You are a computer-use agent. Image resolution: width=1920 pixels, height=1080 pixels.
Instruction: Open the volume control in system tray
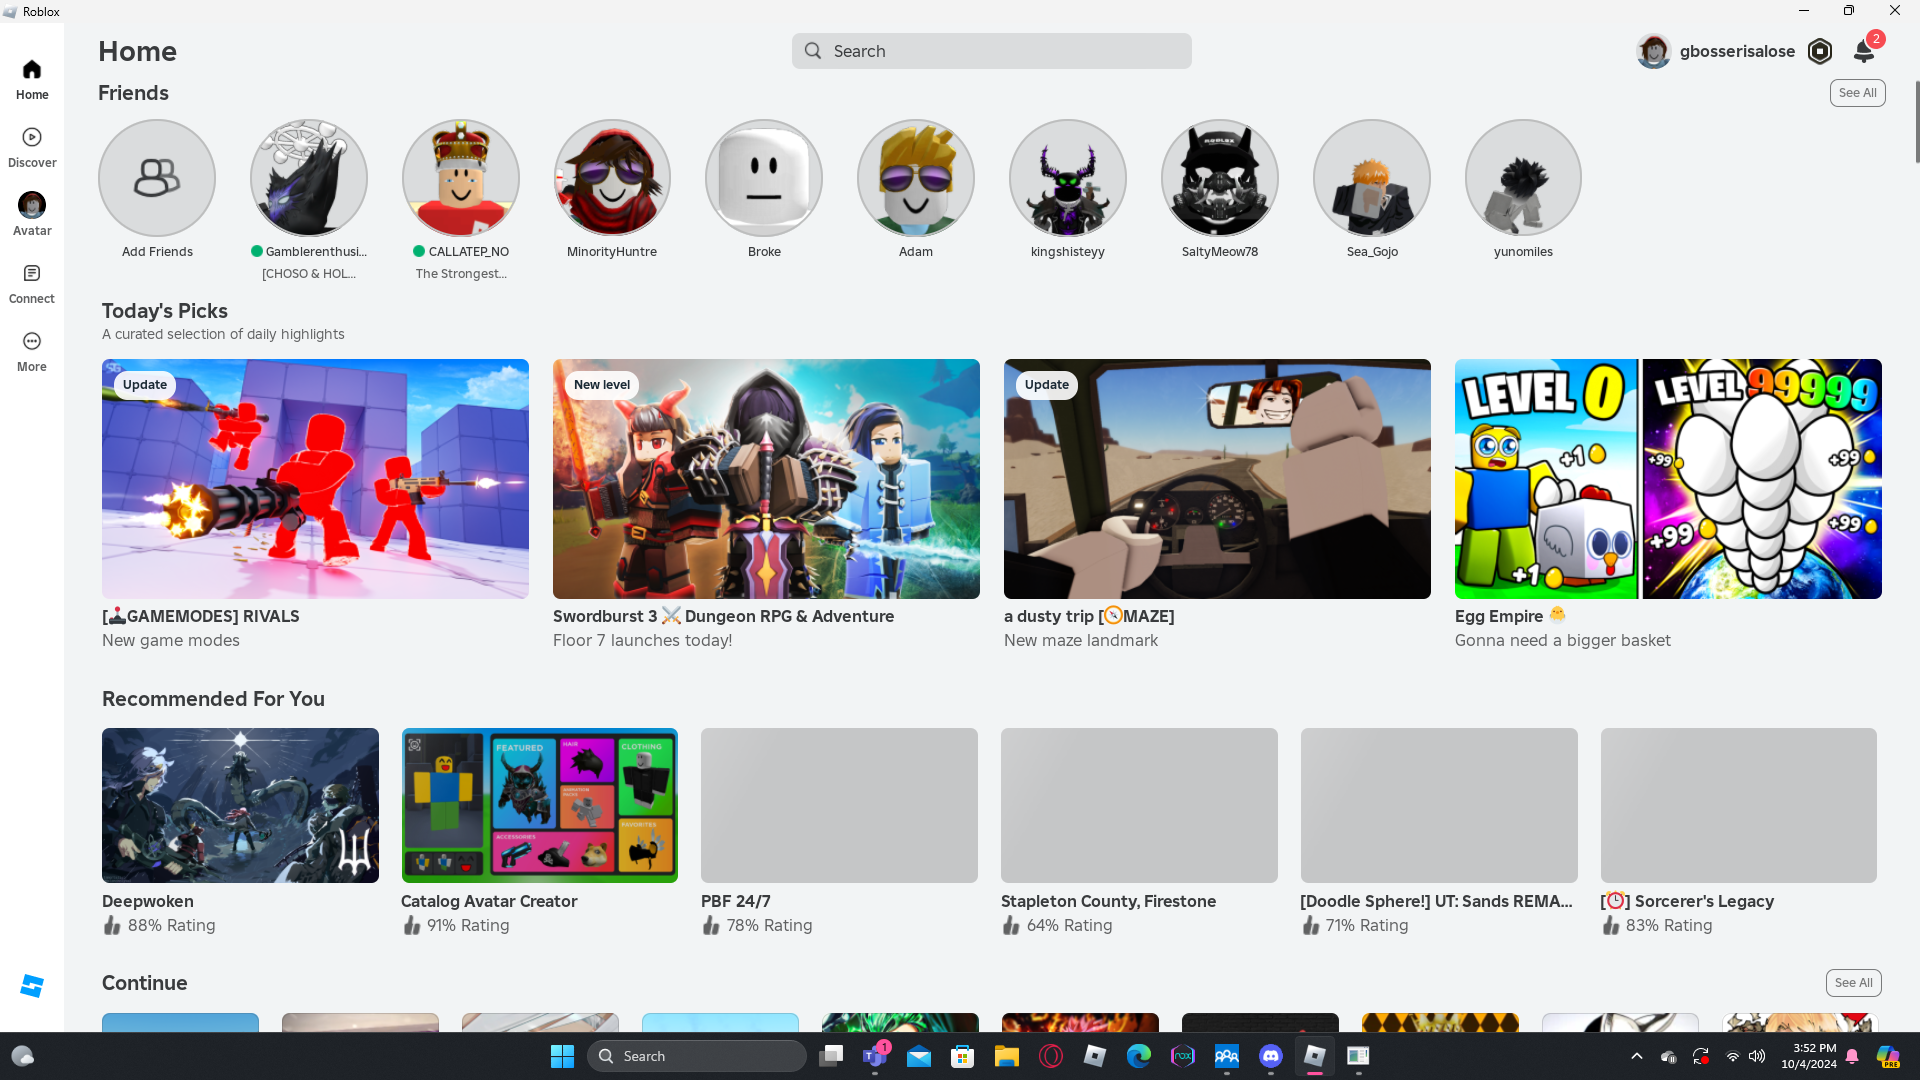pos(1757,1056)
